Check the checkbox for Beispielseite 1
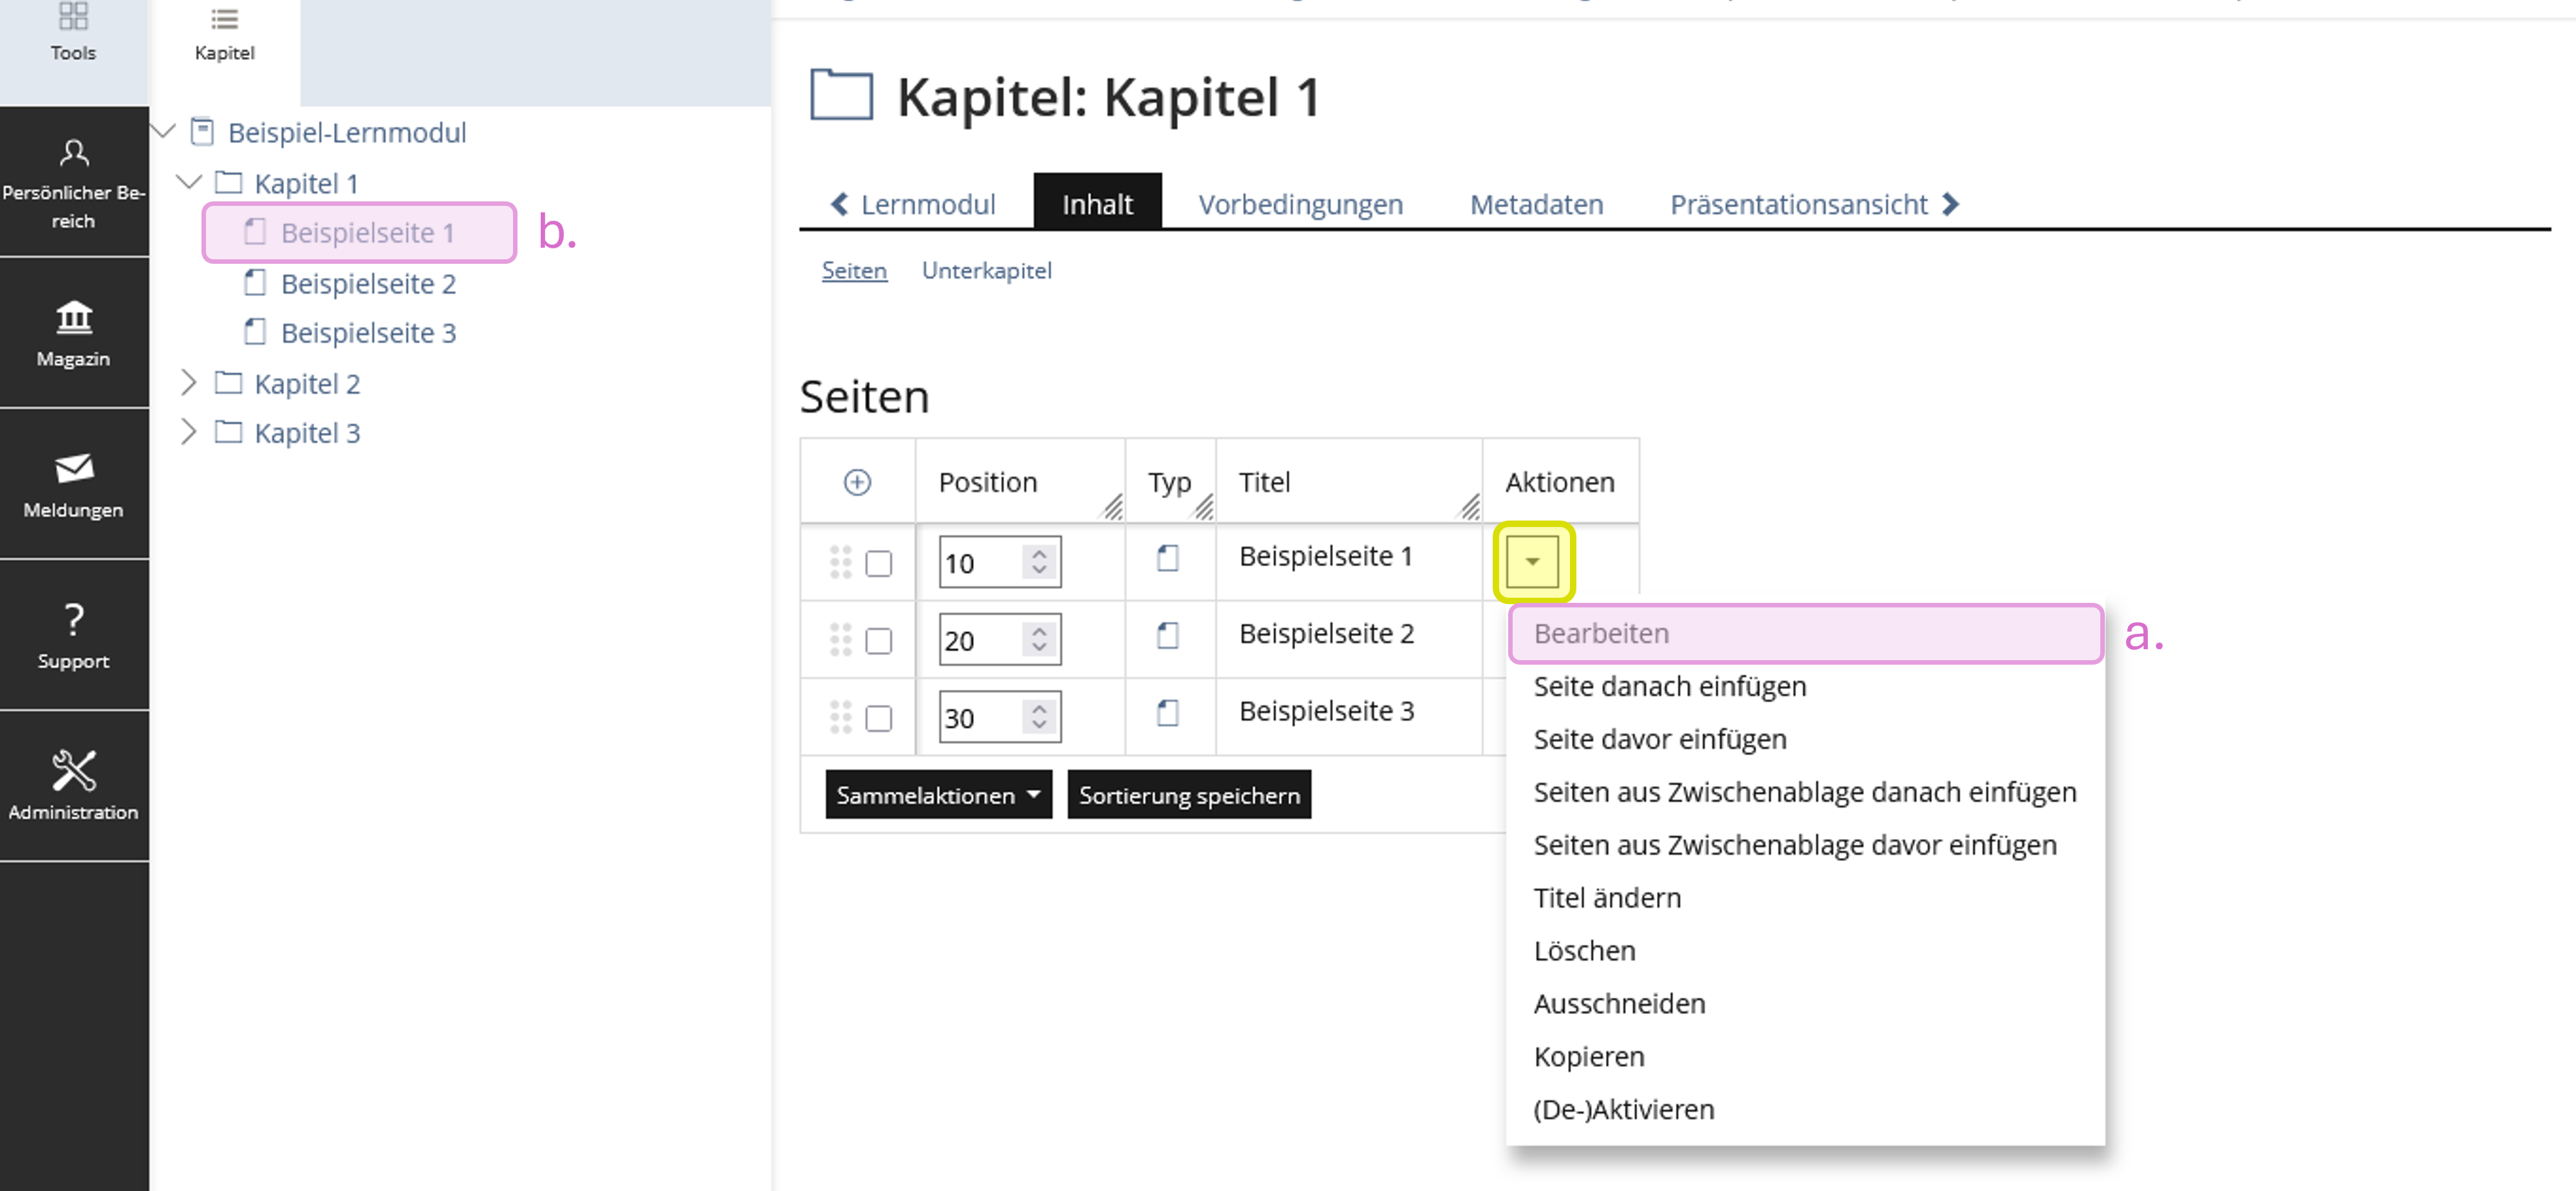The width and height of the screenshot is (2576, 1191). [x=879, y=564]
